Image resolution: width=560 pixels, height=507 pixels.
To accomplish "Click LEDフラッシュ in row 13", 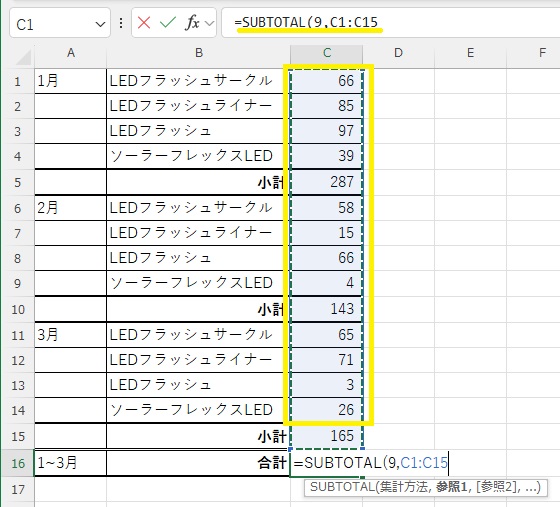I will [x=160, y=385].
